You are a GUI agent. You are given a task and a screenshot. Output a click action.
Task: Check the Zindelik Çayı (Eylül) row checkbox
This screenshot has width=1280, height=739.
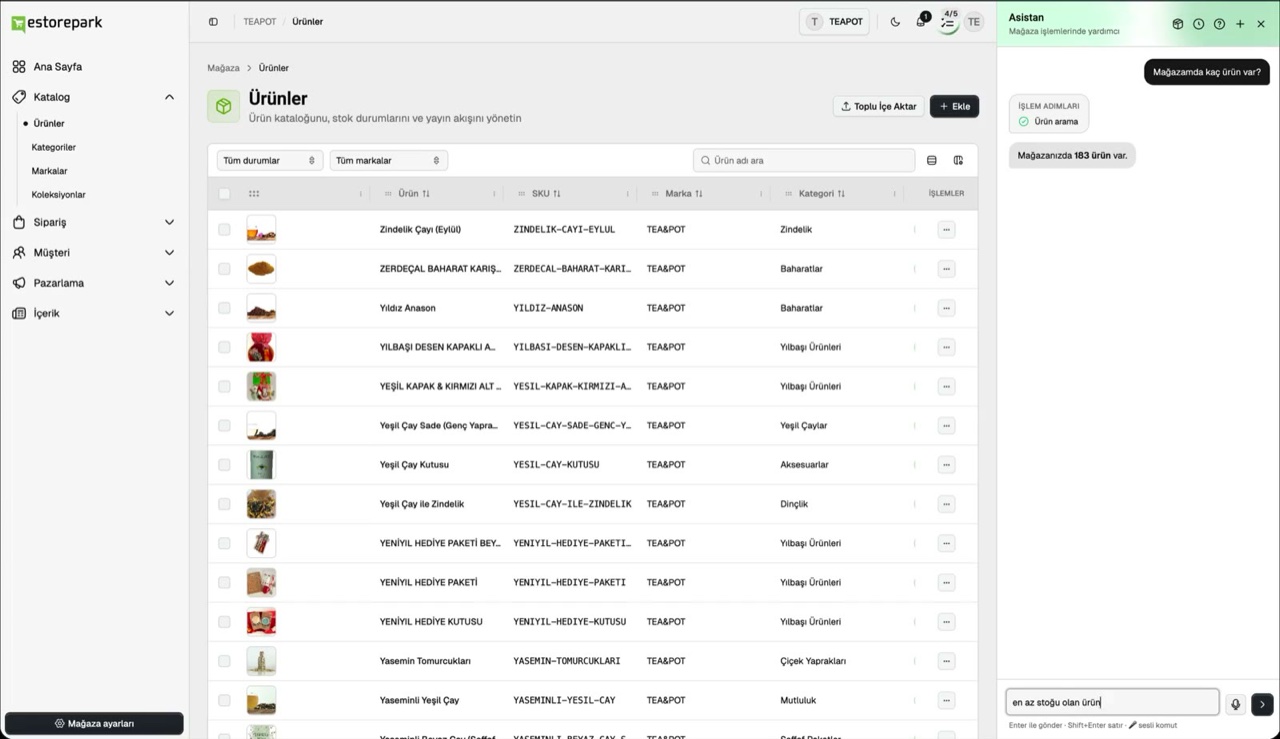point(224,230)
